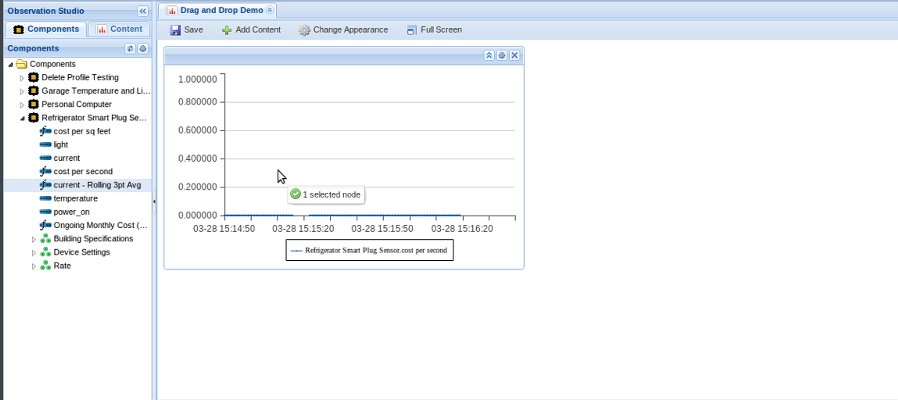The width and height of the screenshot is (898, 400).
Task: Expand the Personal Computer tree node
Action: click(22, 105)
